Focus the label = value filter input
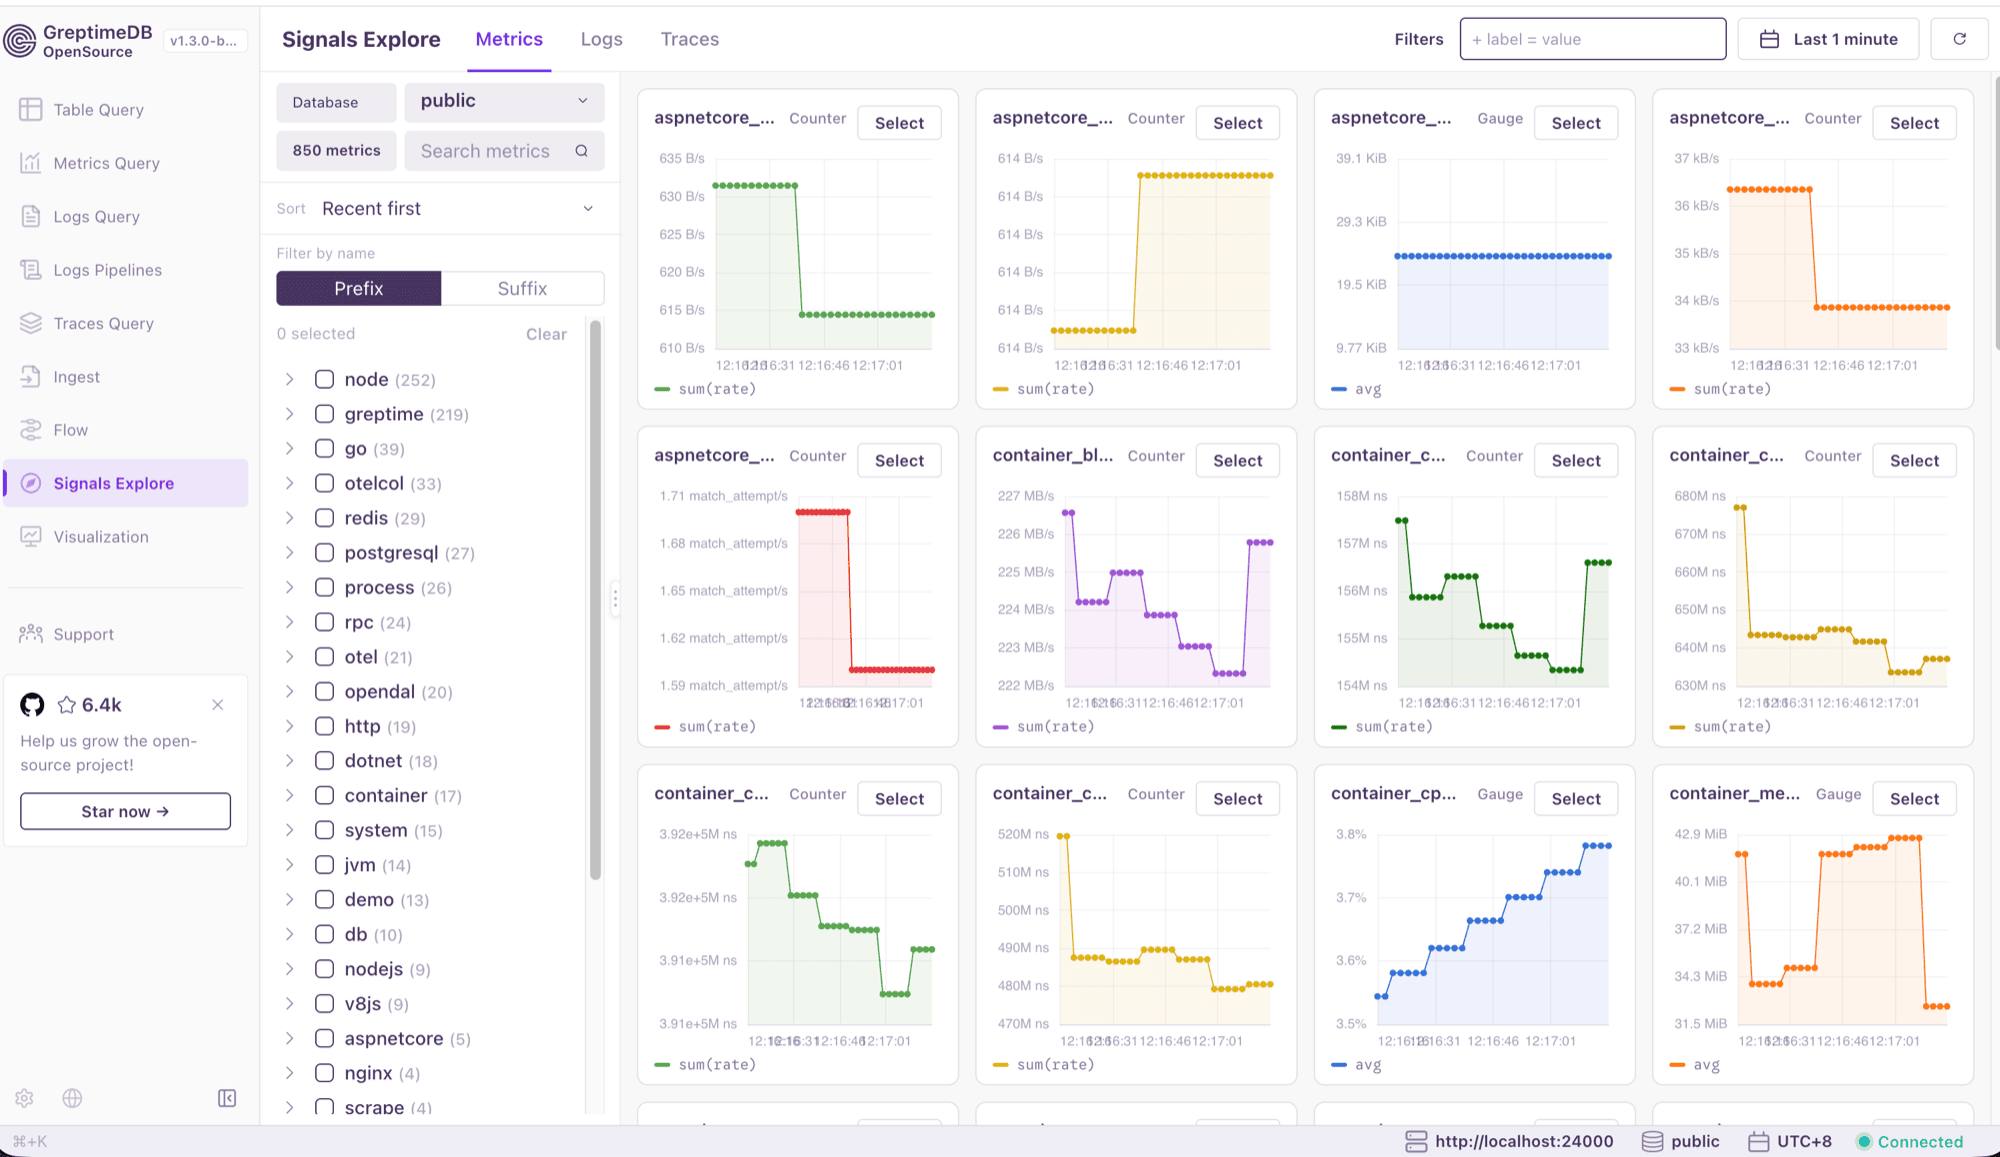The width and height of the screenshot is (2000, 1157). click(1592, 39)
